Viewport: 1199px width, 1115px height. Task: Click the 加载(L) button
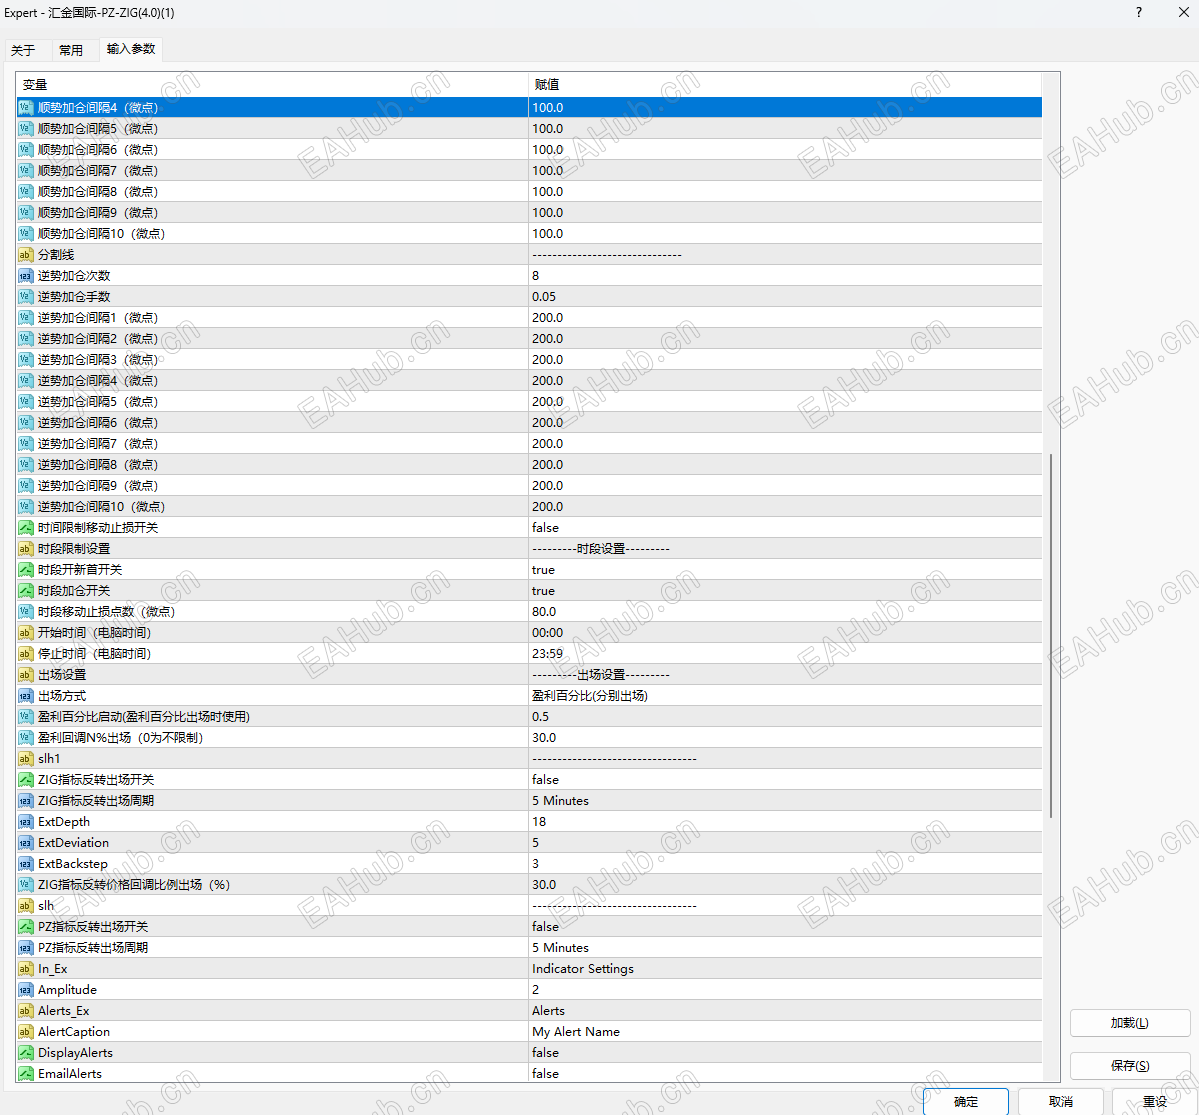click(x=1129, y=1022)
